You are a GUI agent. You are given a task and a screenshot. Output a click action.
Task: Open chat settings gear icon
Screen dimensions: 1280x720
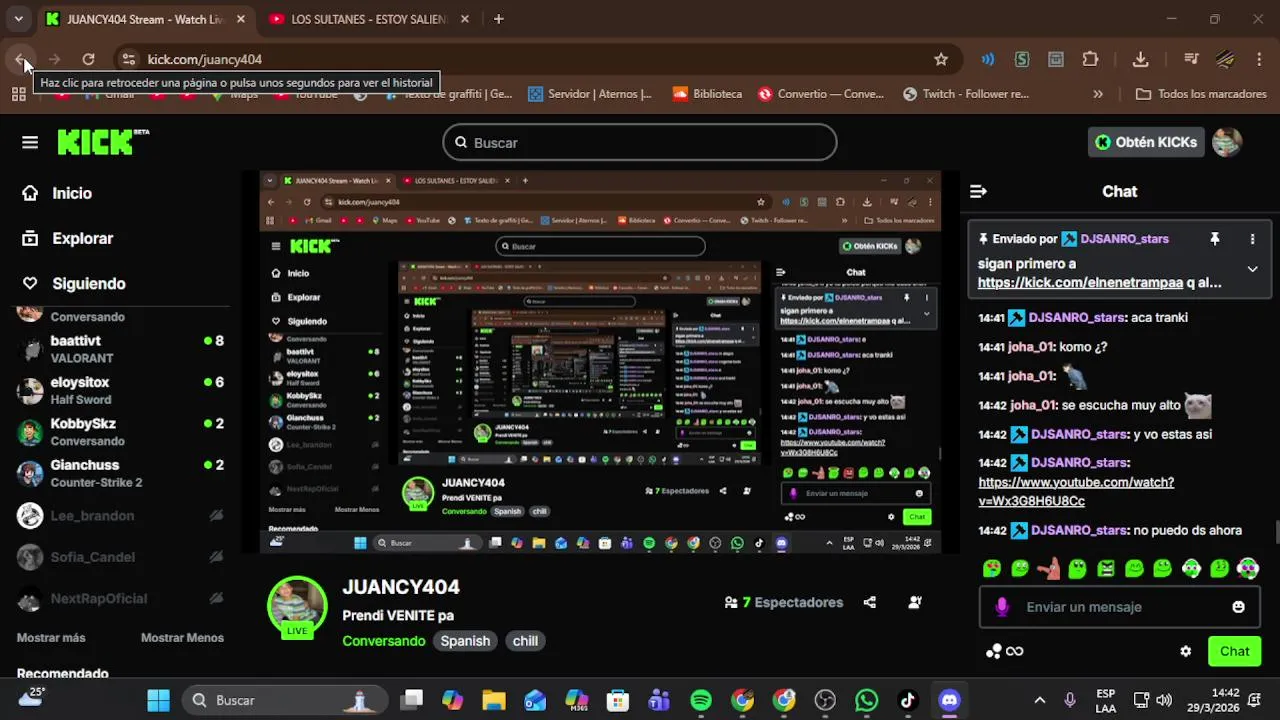[x=1186, y=651]
